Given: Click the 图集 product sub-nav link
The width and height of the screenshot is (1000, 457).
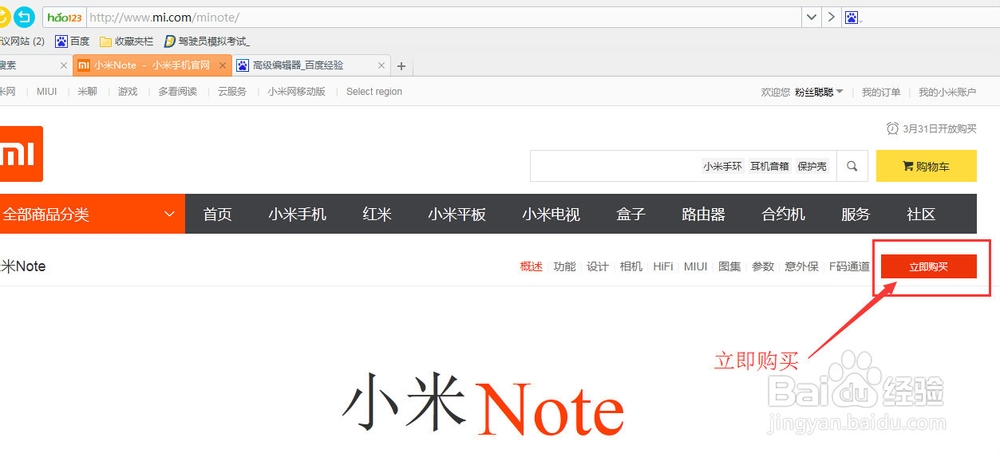Looking at the screenshot, I should click(730, 266).
